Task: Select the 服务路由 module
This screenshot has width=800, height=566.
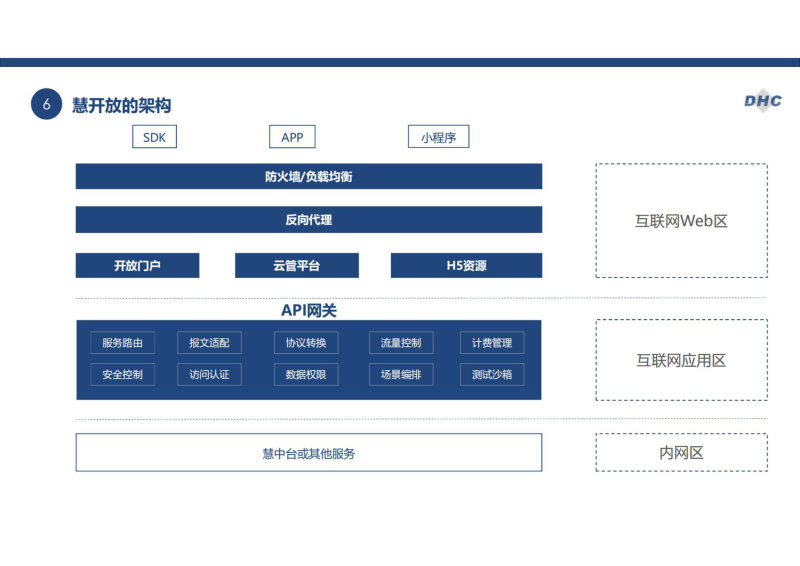Action: click(x=122, y=343)
